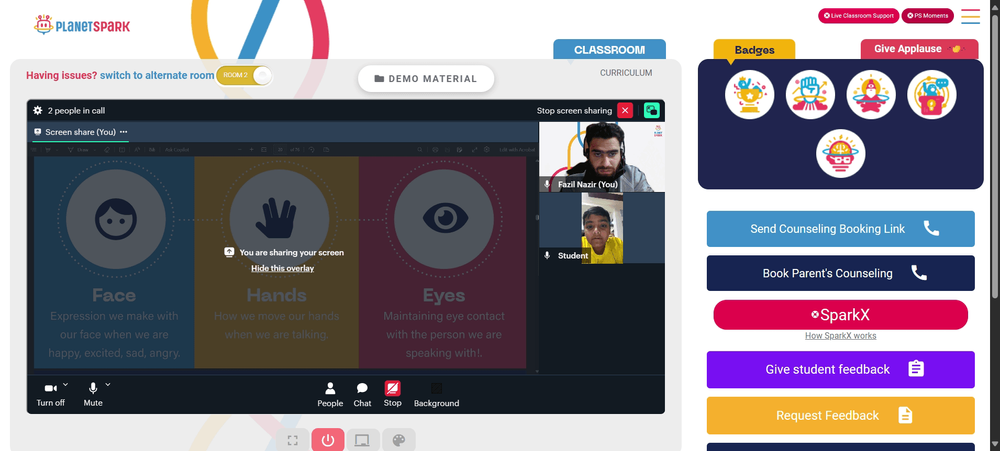The height and width of the screenshot is (451, 1000).
Task: Click the Stop screen share icon
Action: [x=392, y=388]
